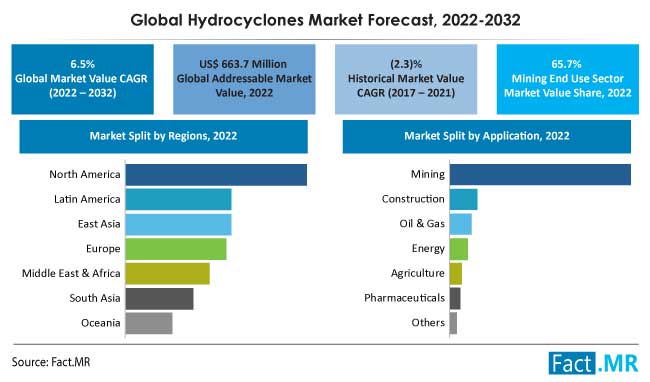Select the Middle East & Africa bar
Image resolution: width=650 pixels, height=382 pixels.
tap(167, 273)
